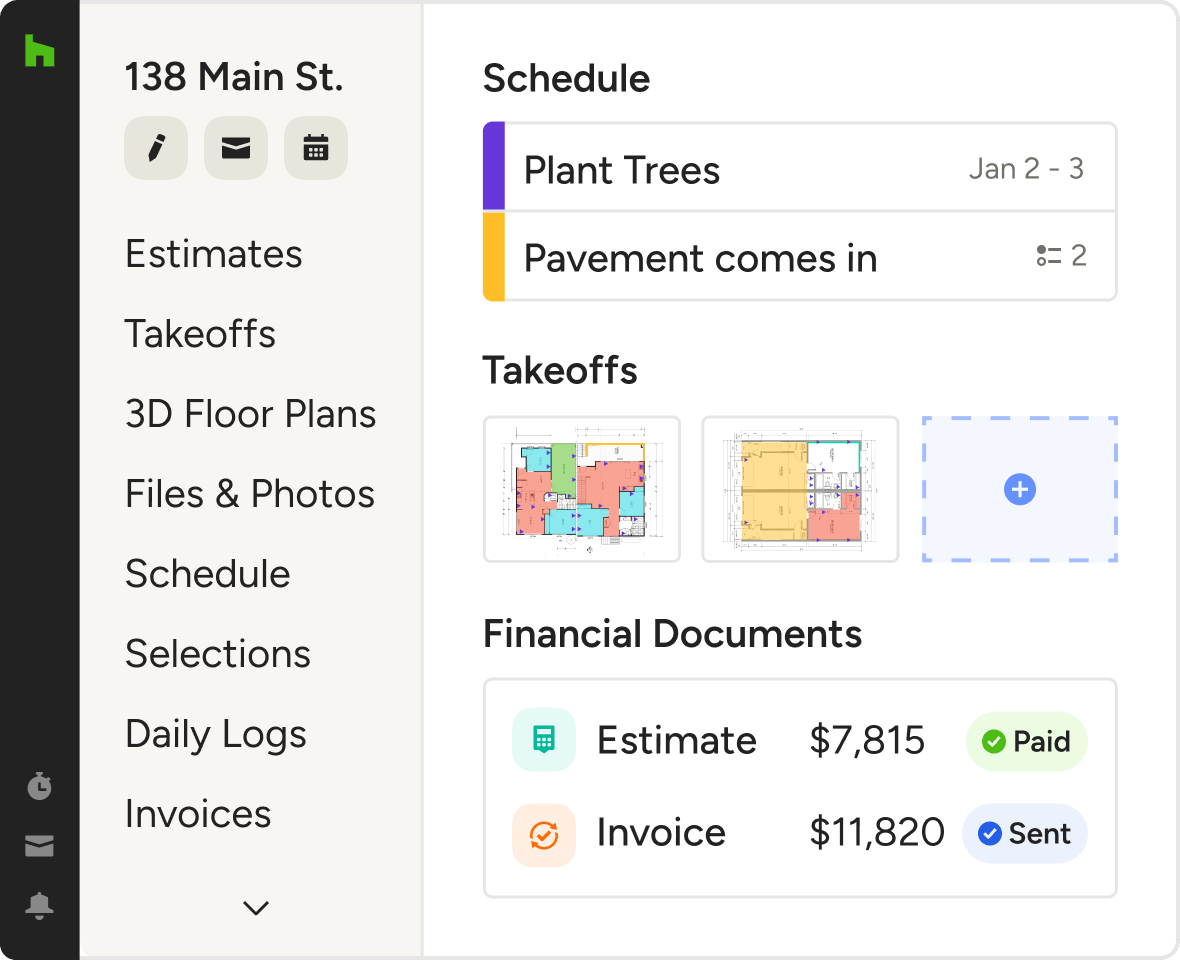Open the envelope messages button under address
Screen dimensions: 1180x960
[235, 148]
